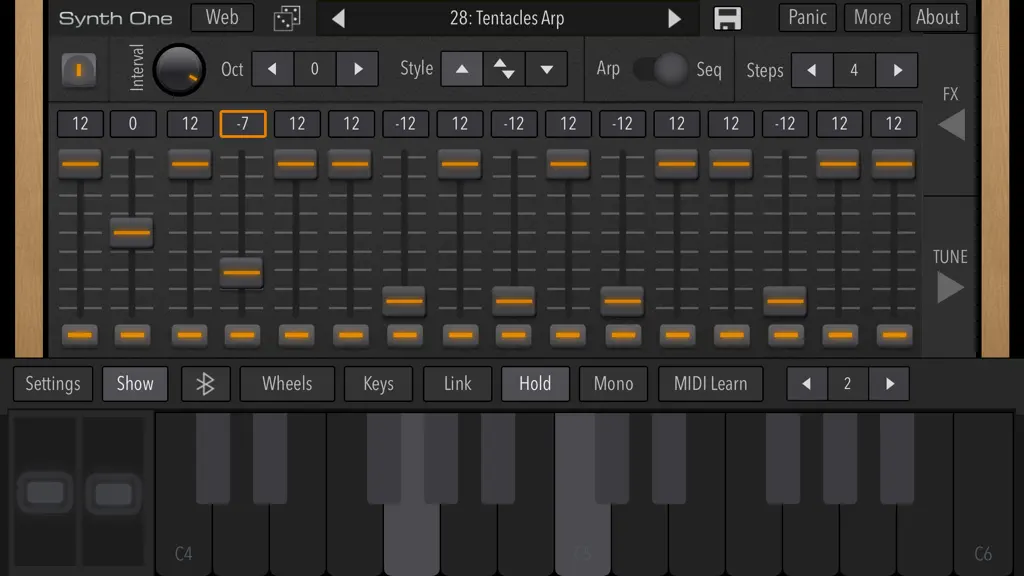The width and height of the screenshot is (1024, 576).
Task: Toggle Mono mode
Action: tap(613, 384)
